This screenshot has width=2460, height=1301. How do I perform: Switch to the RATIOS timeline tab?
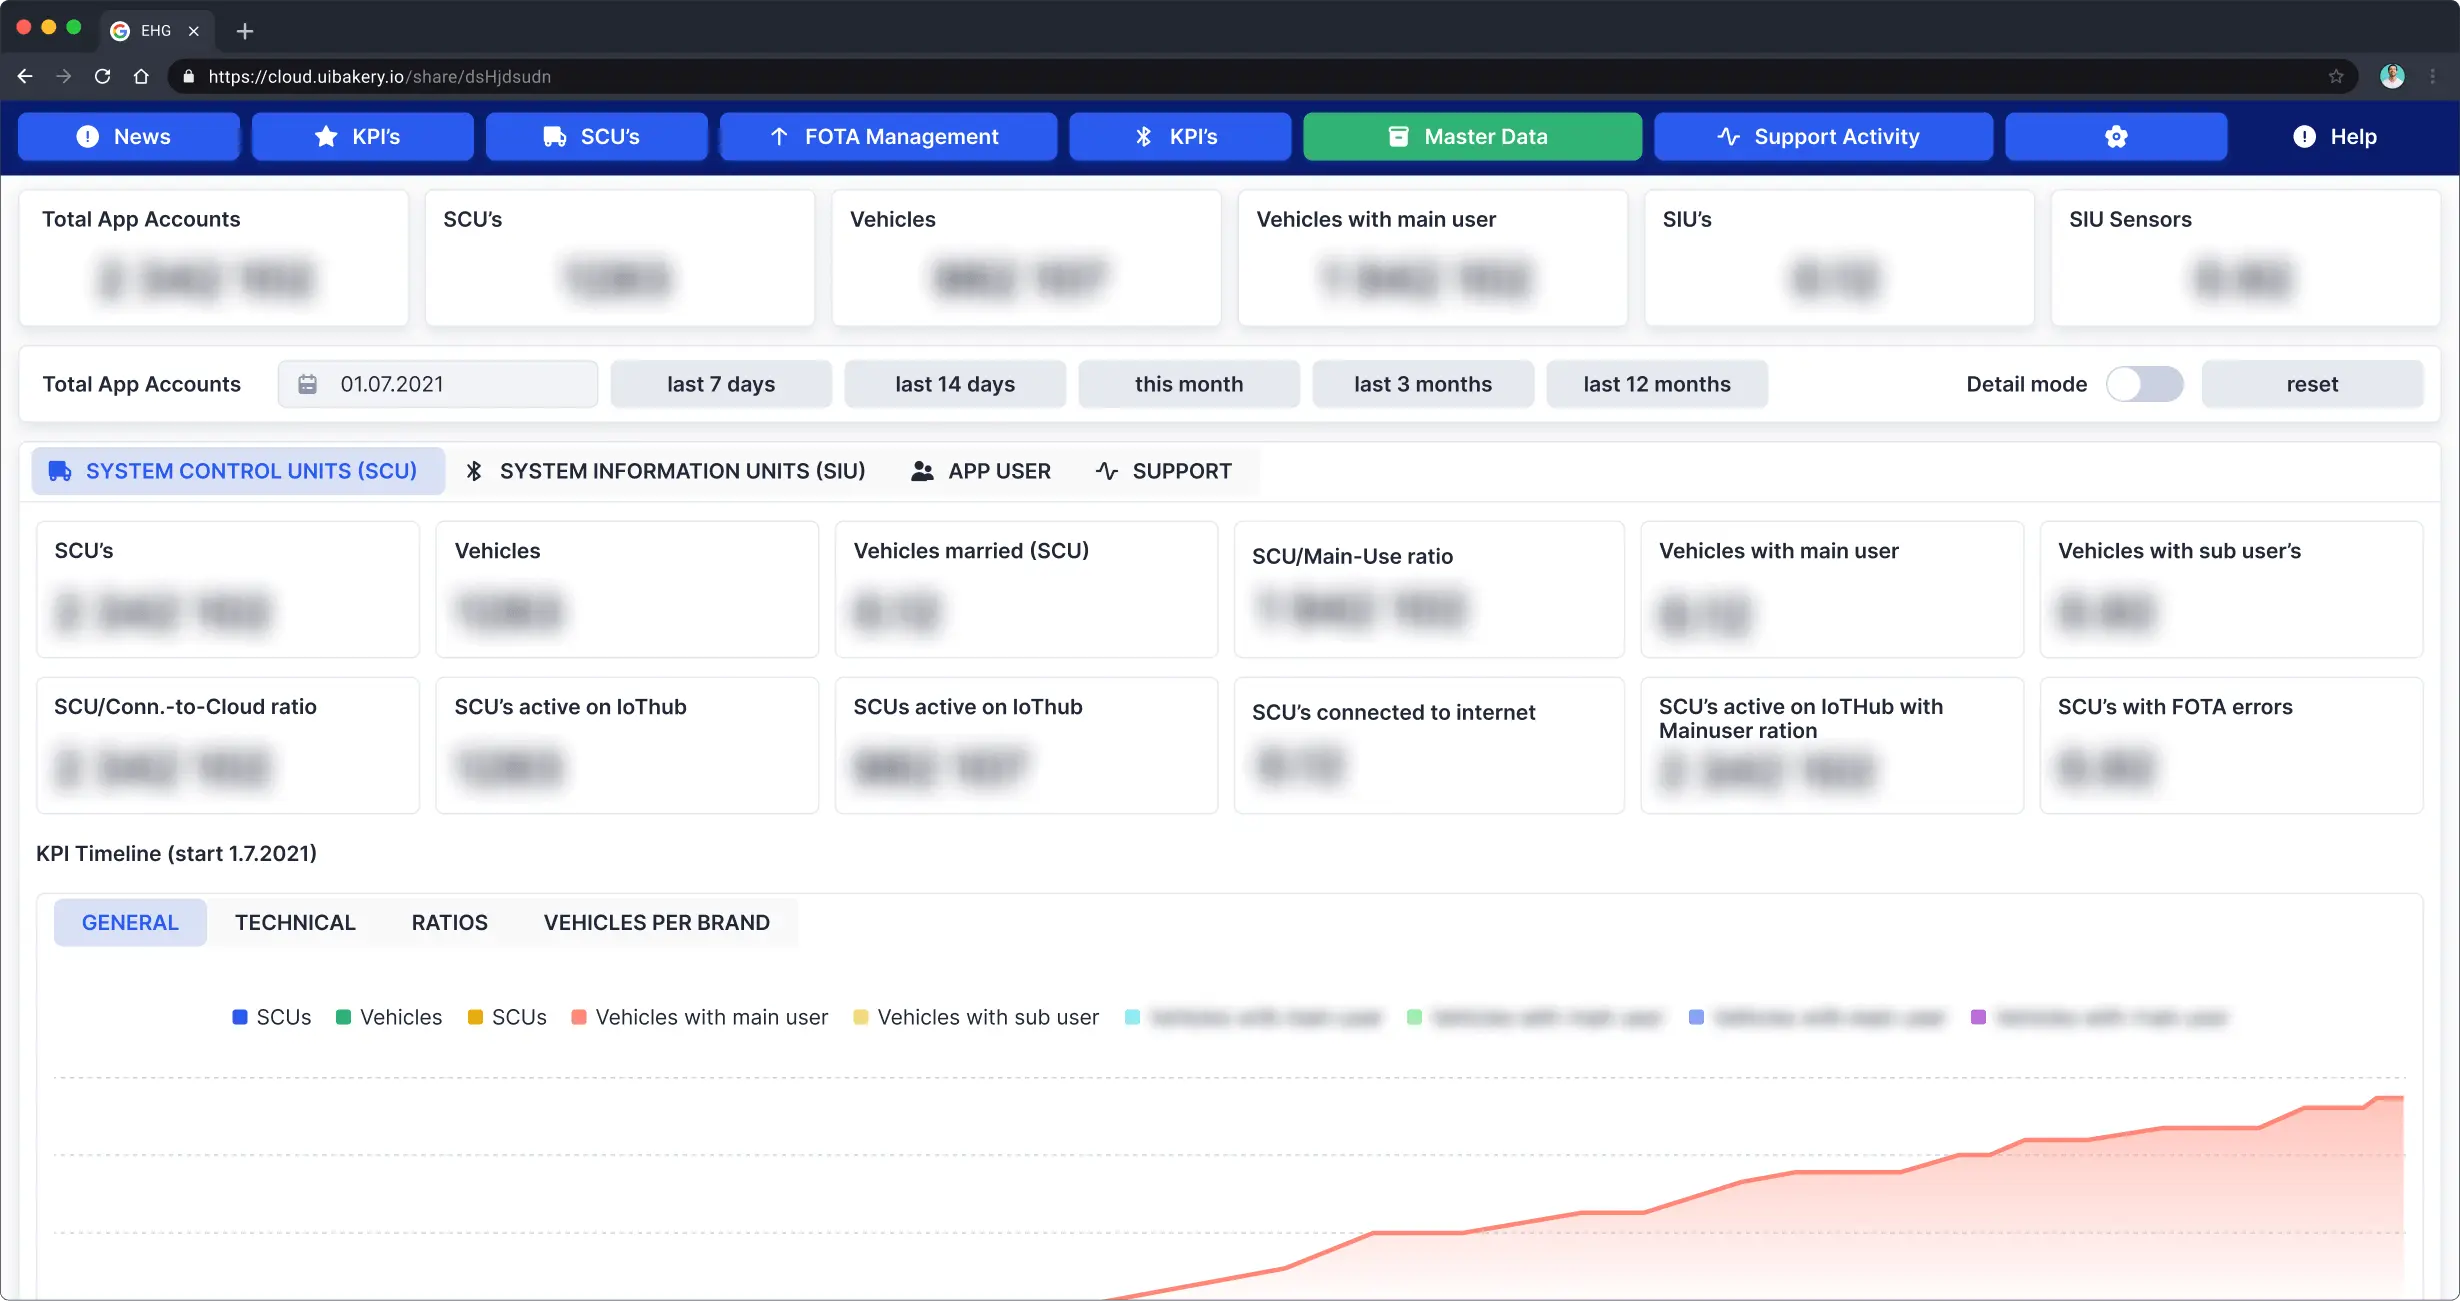450,922
